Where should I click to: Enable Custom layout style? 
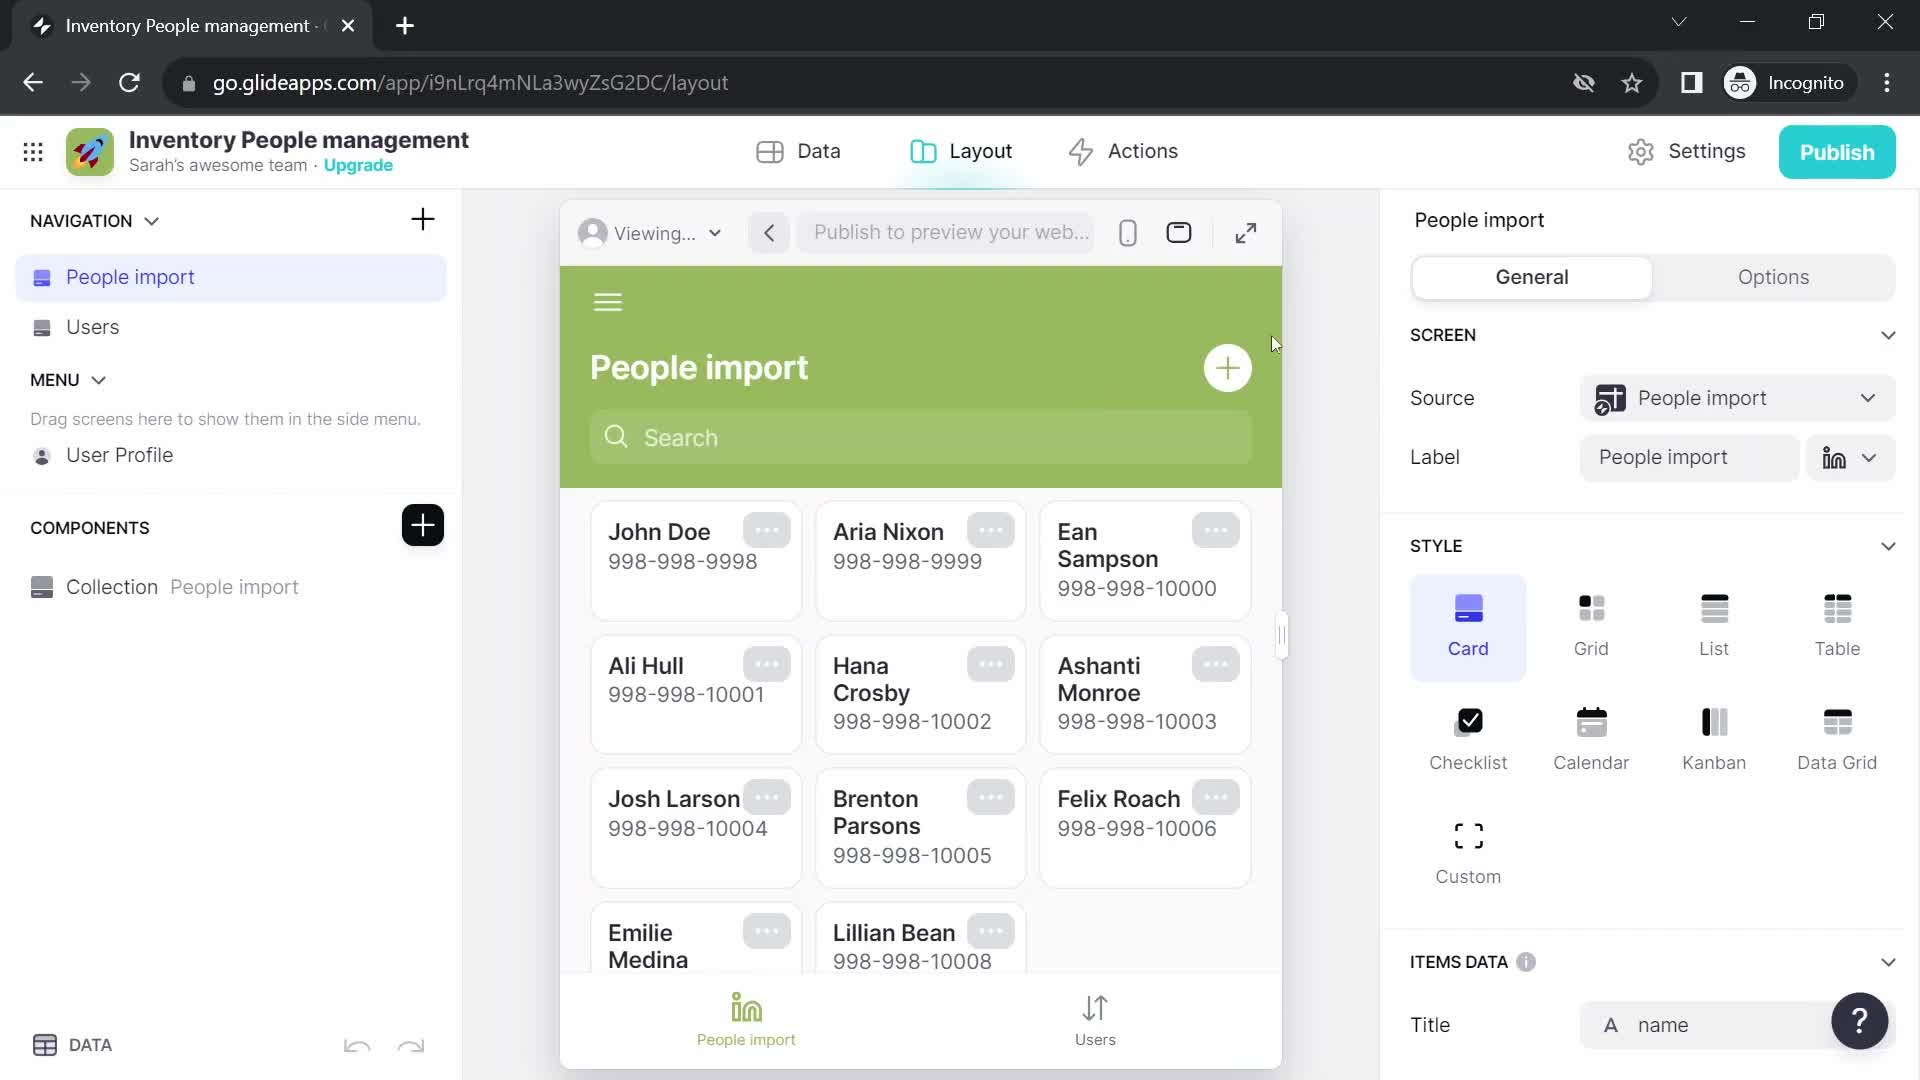coord(1468,849)
